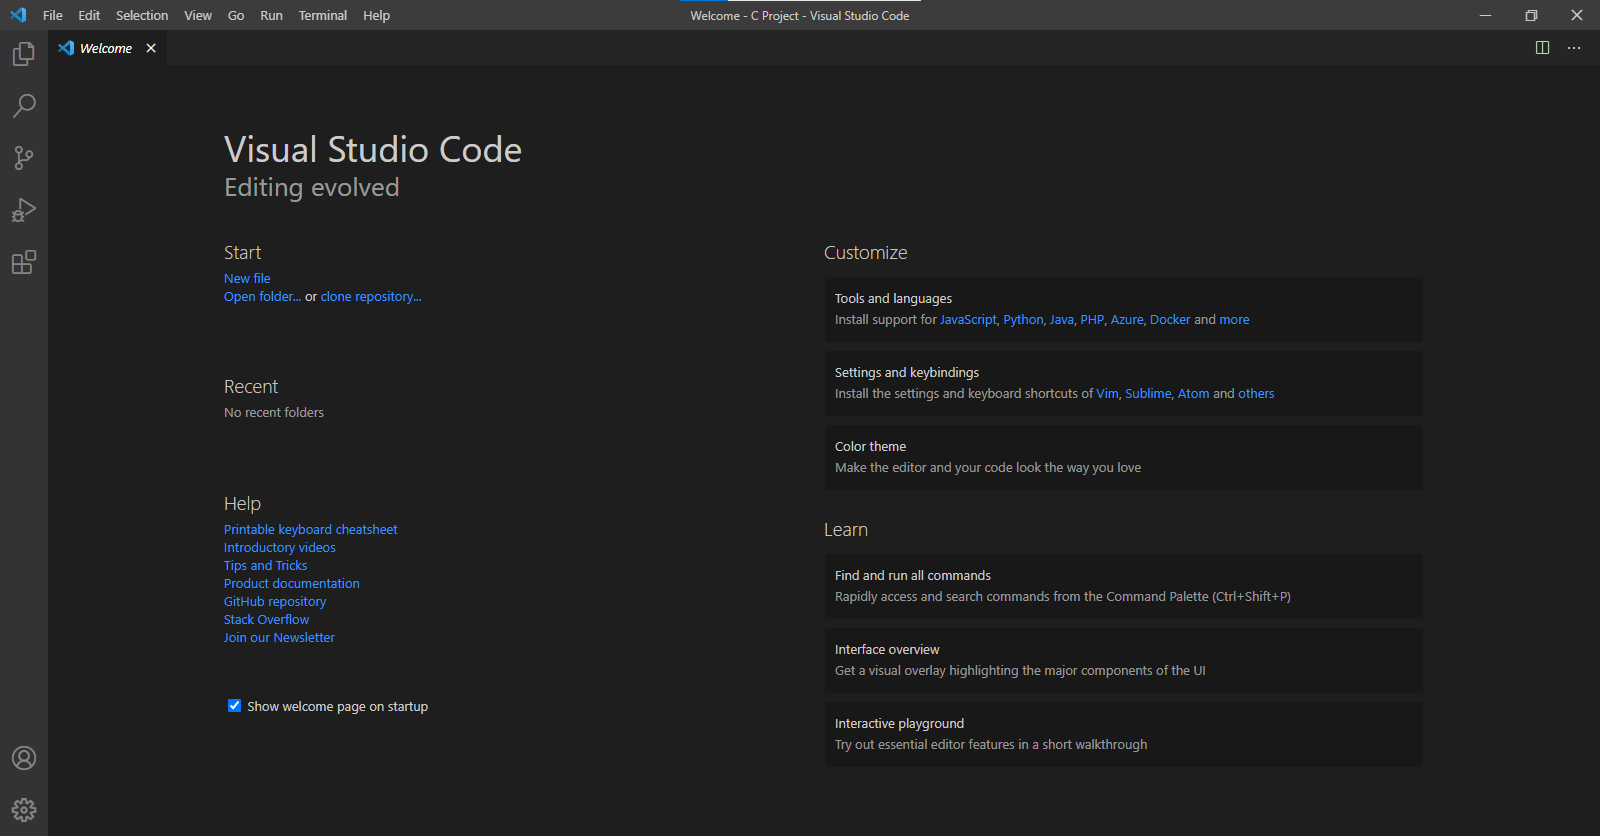Install Java language support link

(1061, 319)
